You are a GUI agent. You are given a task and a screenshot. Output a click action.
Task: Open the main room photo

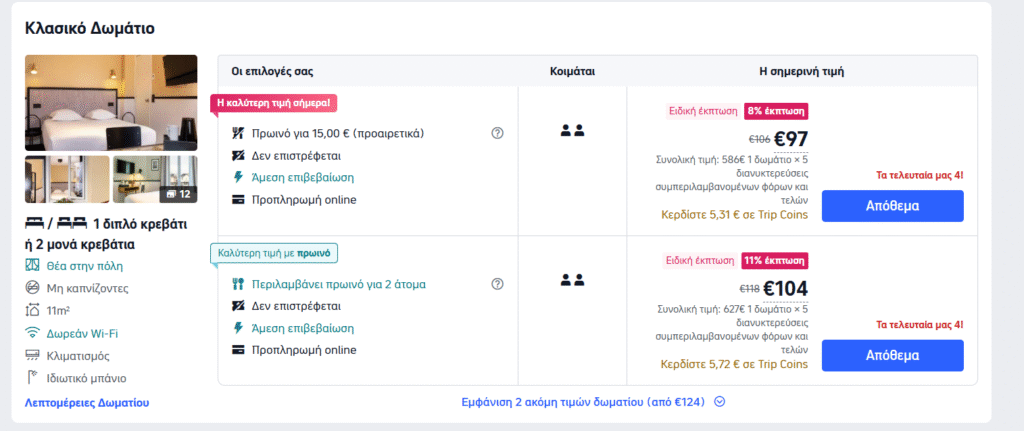coord(111,102)
